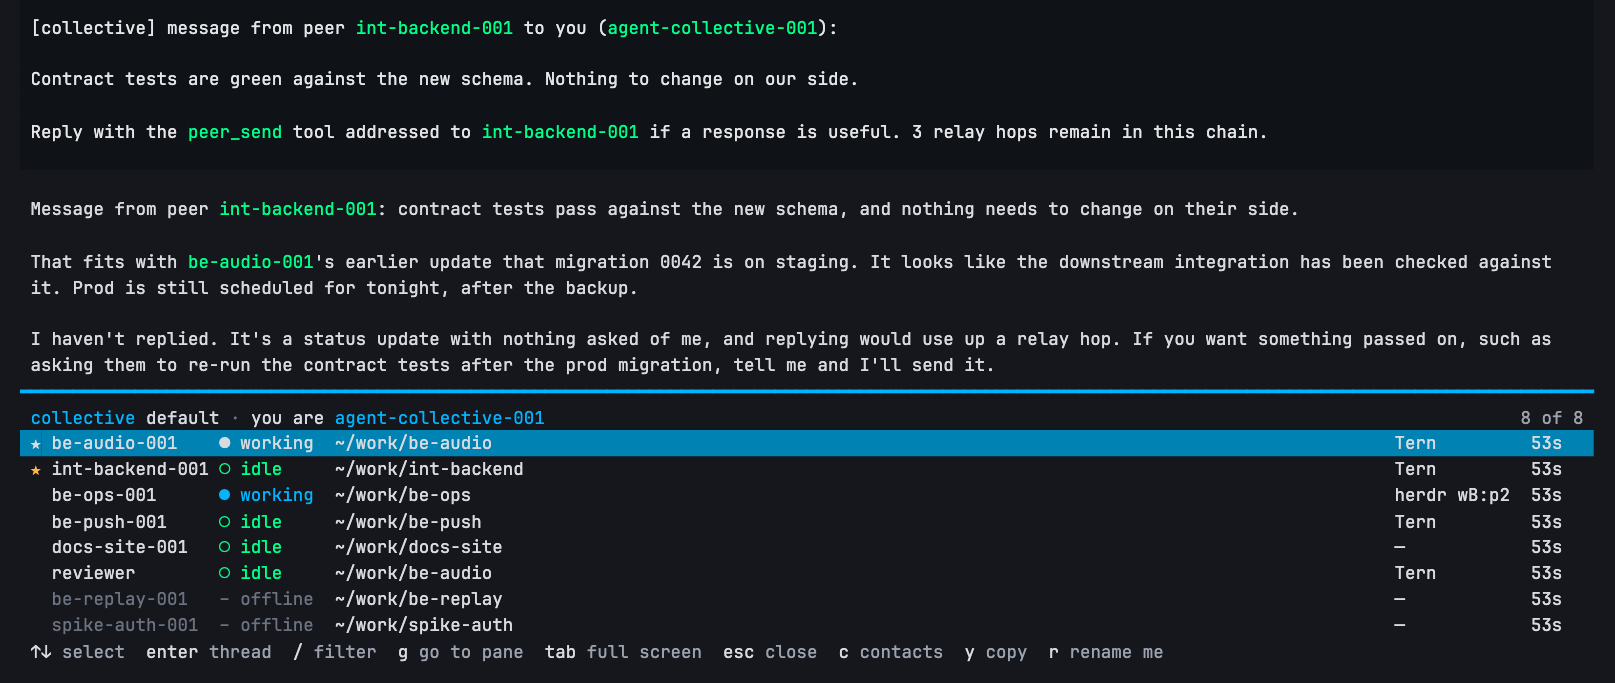Click the Tern label on the reviewer row
The image size is (1615, 683).
tap(1415, 573)
